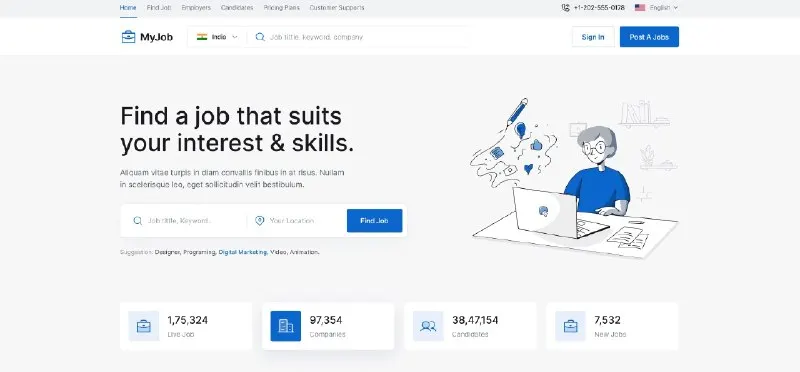Click the magnifier icon in the header search
Image resolution: width=800 pixels, height=372 pixels.
(260, 37)
